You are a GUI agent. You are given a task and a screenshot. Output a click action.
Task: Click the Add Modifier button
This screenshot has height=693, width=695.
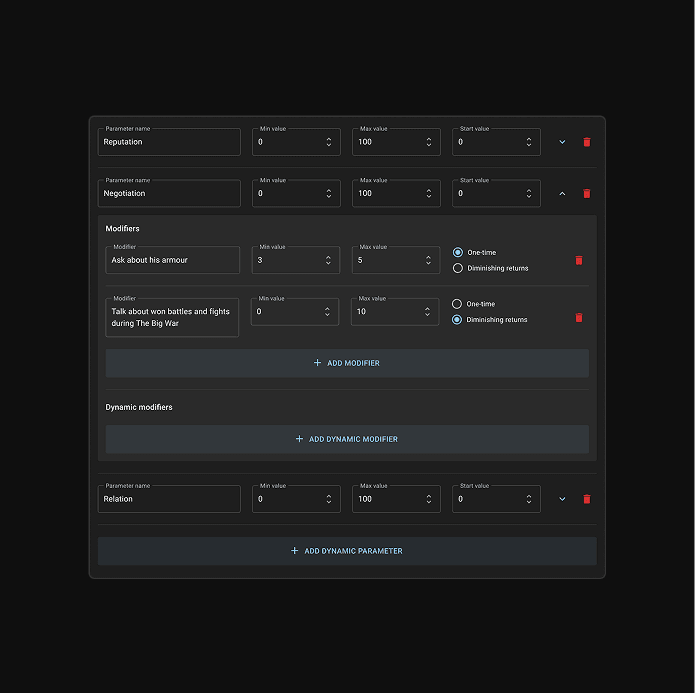[347, 363]
